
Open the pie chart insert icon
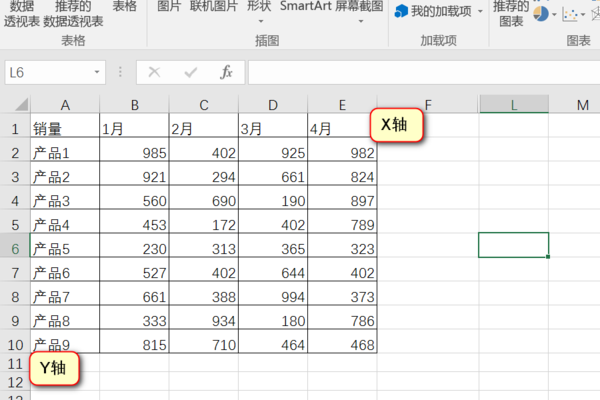[541, 13]
